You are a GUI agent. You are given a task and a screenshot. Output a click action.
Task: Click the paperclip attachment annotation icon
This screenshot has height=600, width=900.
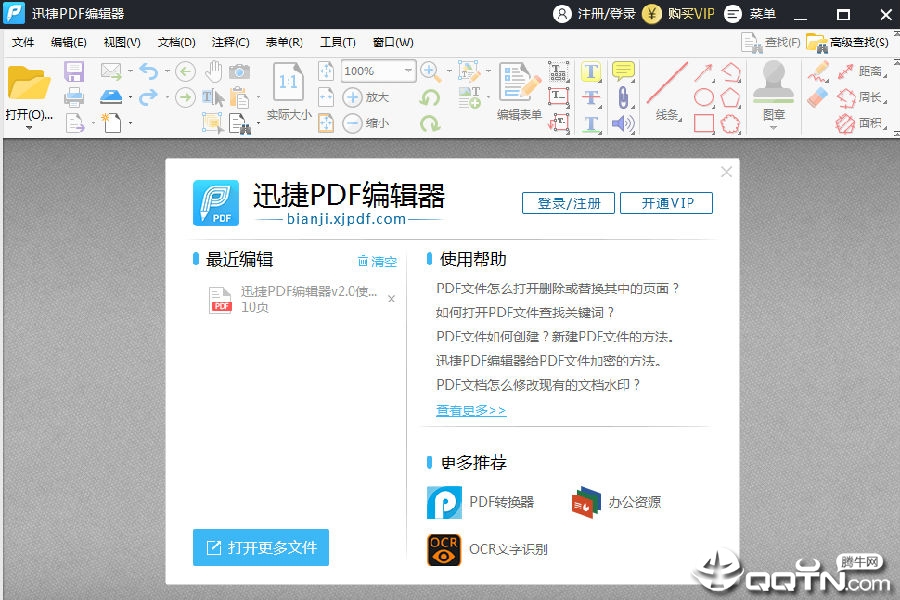(622, 96)
